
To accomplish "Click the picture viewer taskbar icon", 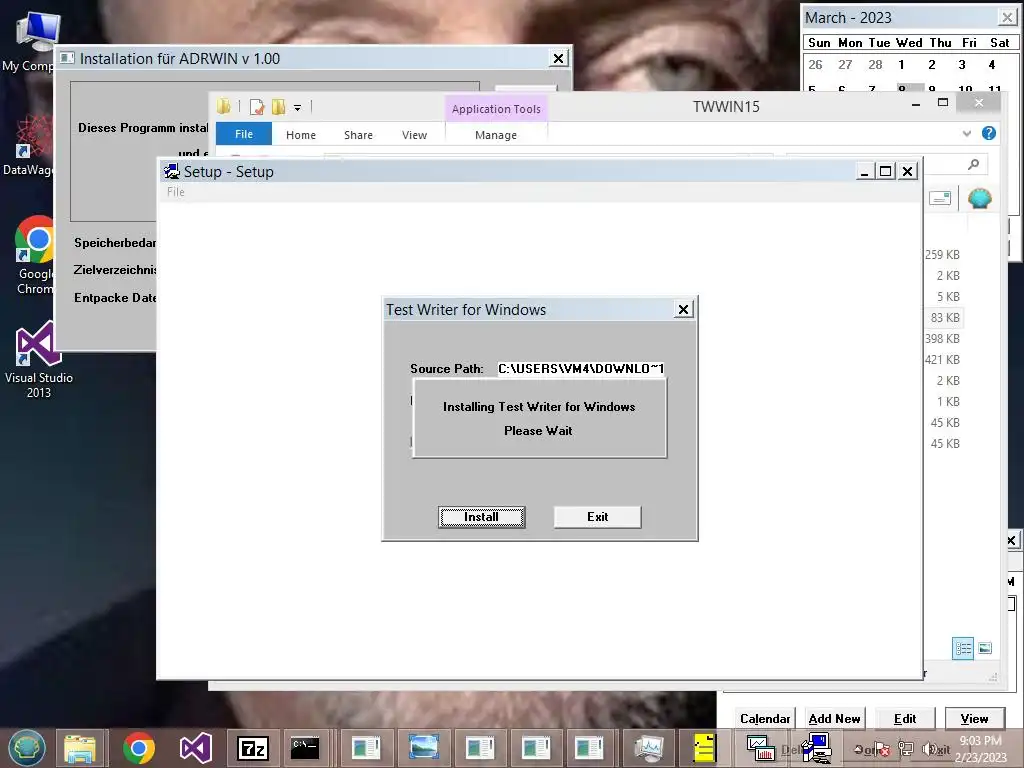I will click(x=423, y=748).
